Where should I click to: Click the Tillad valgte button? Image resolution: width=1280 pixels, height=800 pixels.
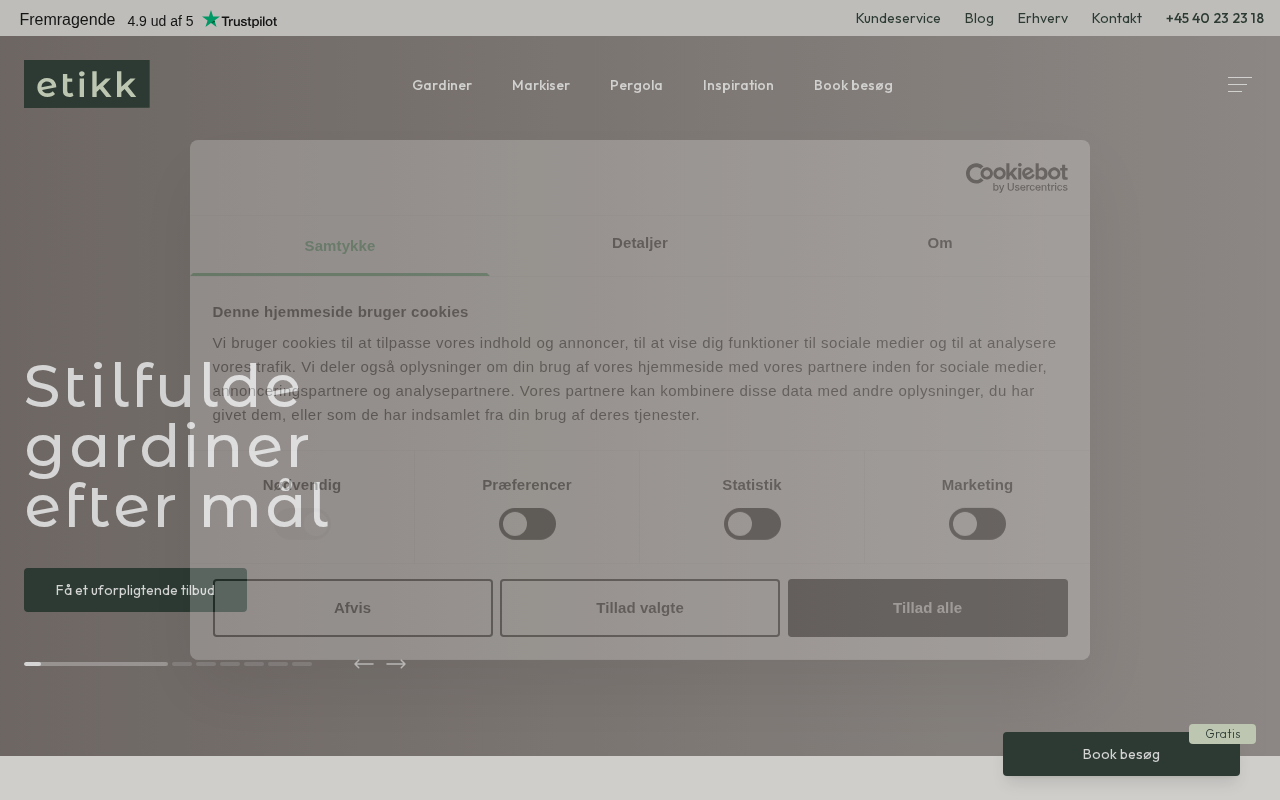[x=640, y=608]
